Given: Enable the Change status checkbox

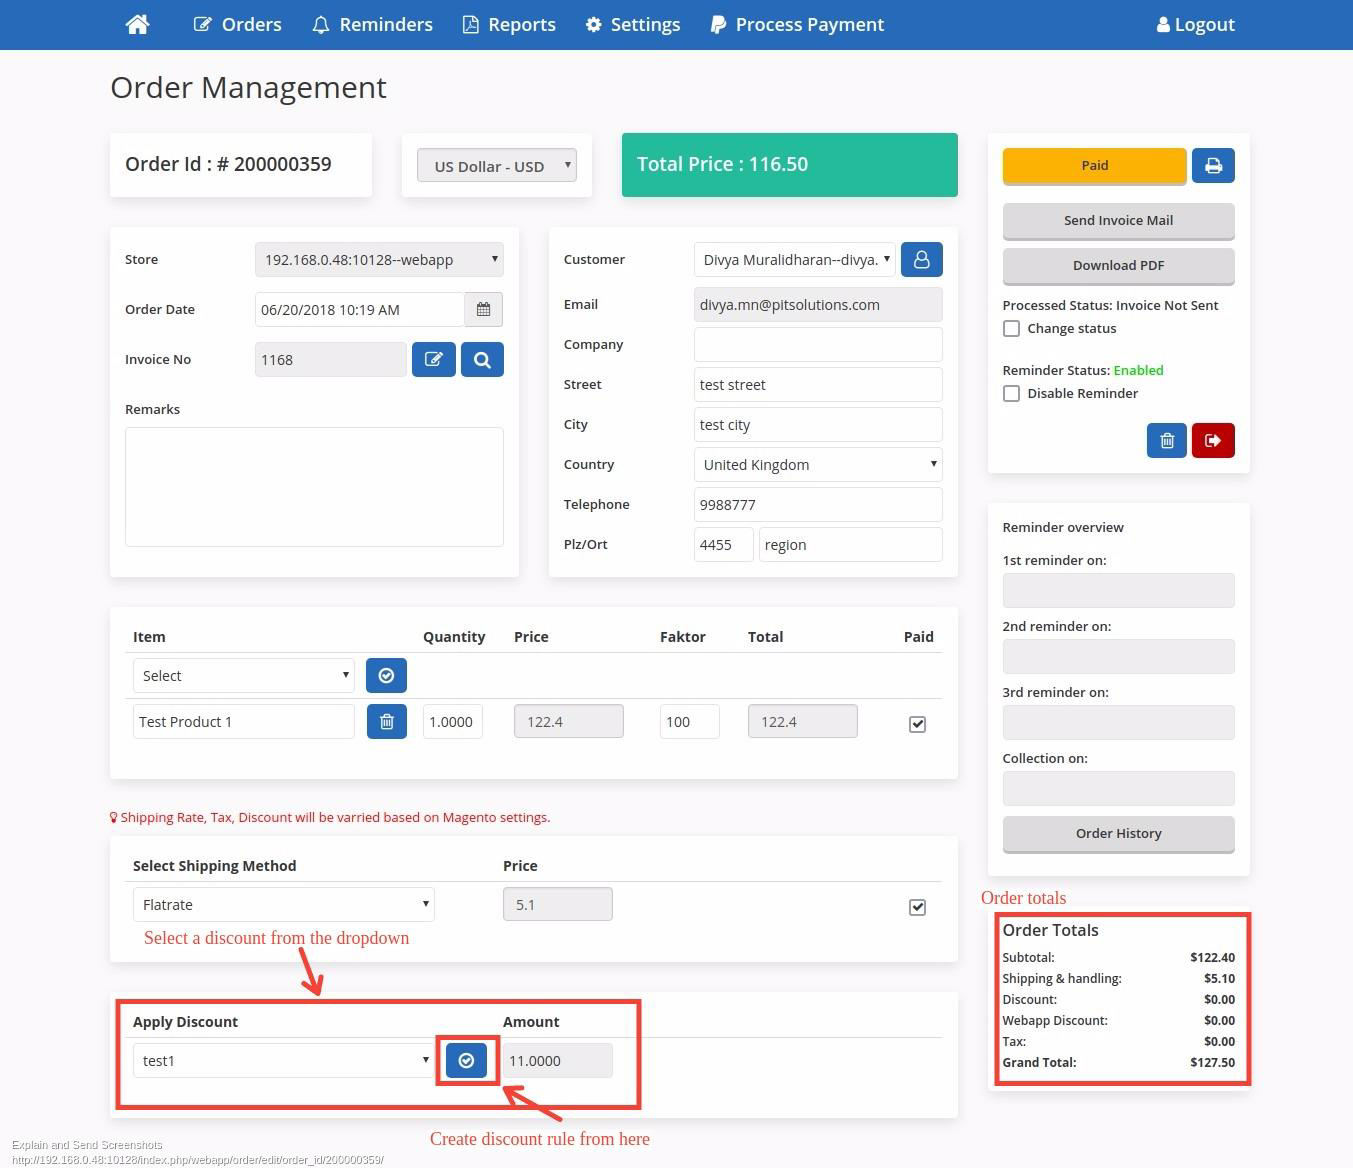Looking at the screenshot, I should (1012, 329).
